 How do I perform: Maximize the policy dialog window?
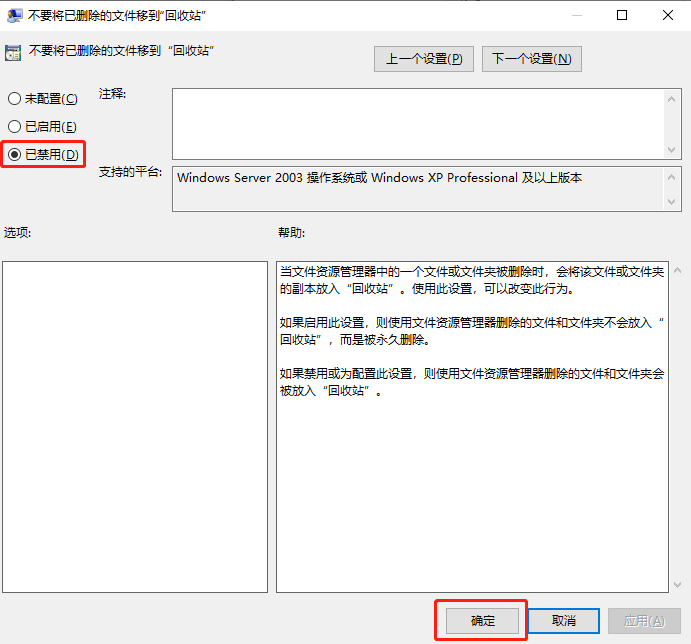tap(622, 15)
